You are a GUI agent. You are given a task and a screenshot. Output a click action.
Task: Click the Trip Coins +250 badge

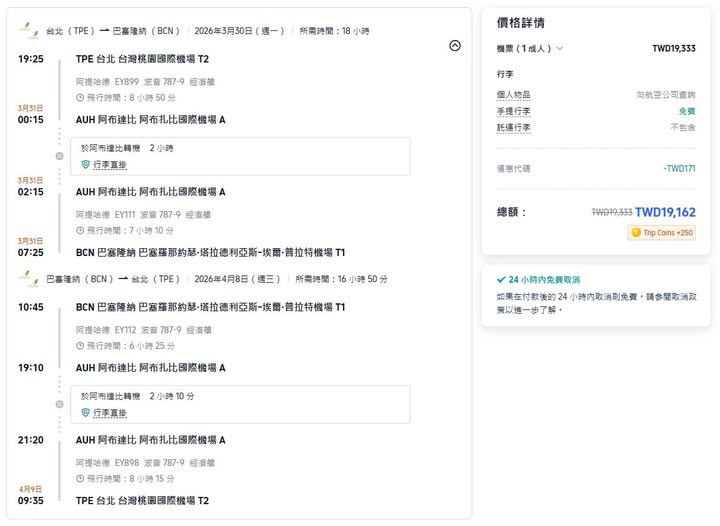[661, 233]
